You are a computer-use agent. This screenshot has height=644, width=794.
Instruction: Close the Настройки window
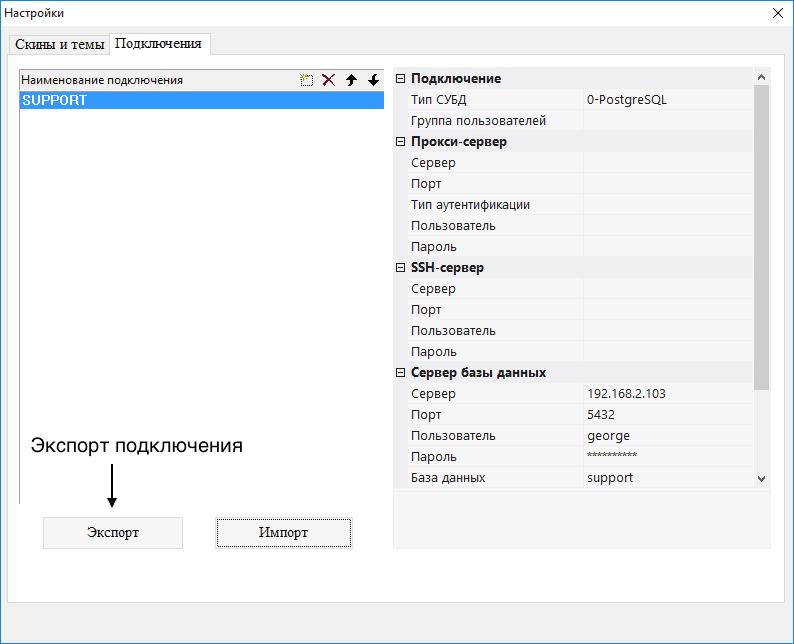(x=778, y=13)
